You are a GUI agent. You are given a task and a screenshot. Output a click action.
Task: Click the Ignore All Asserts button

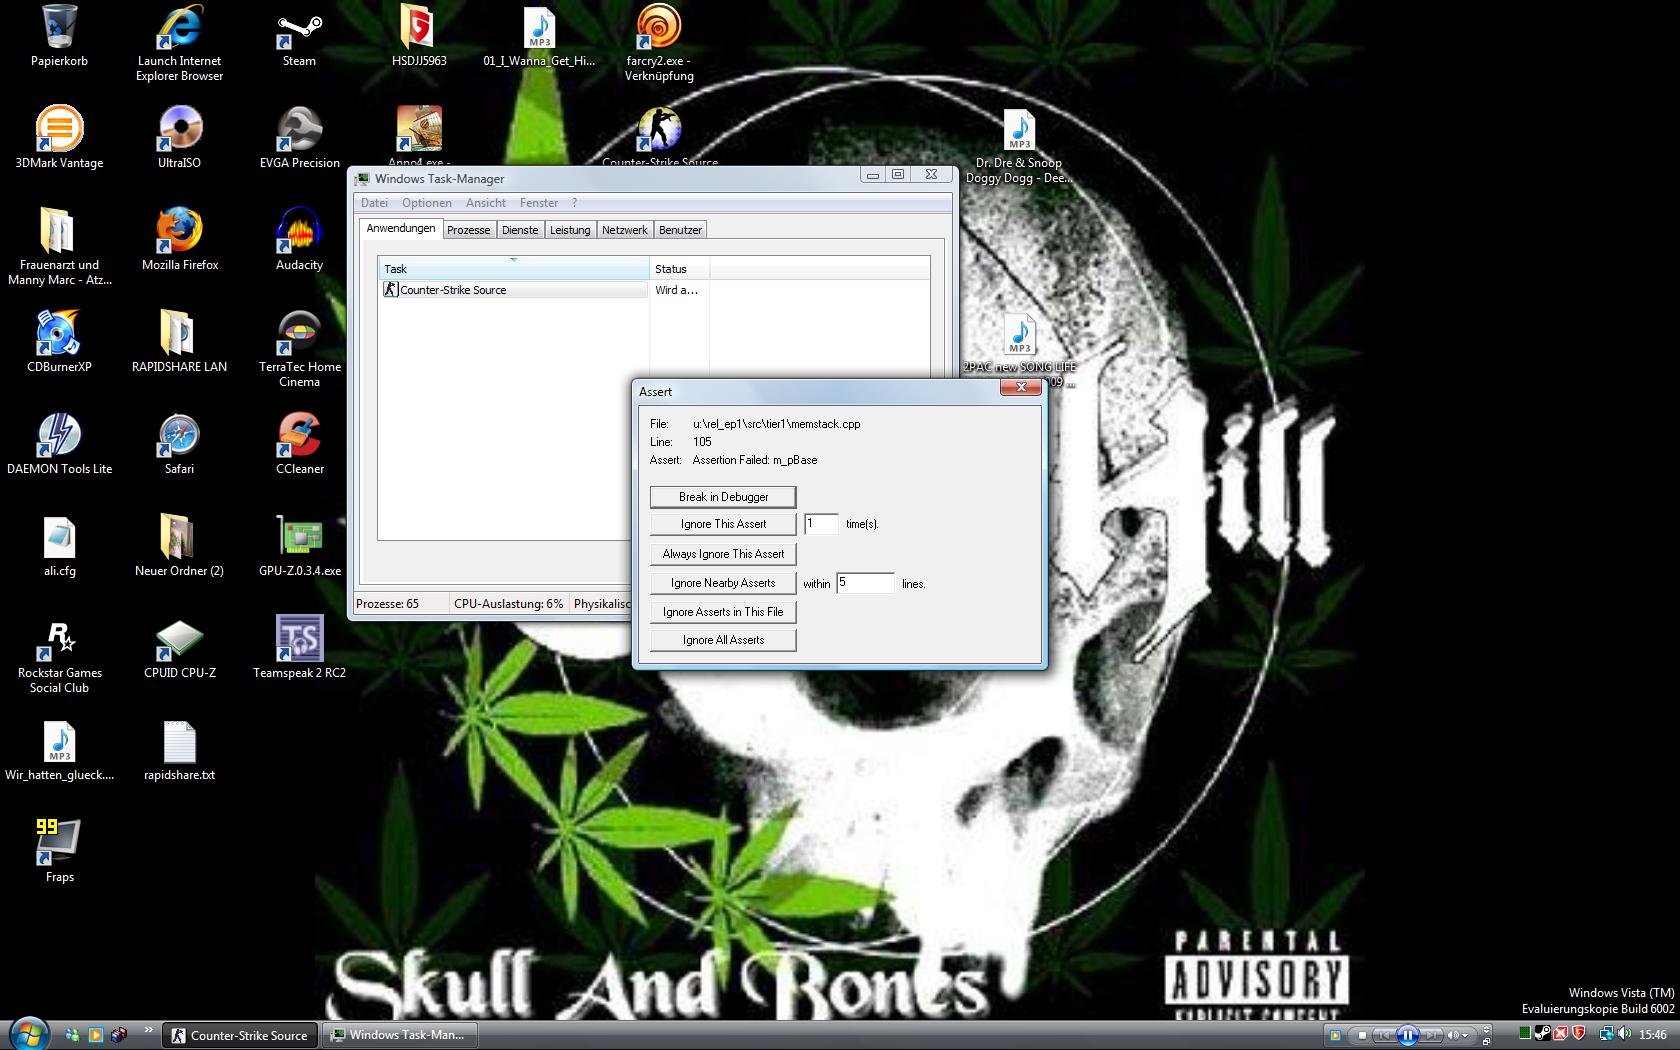(723, 640)
